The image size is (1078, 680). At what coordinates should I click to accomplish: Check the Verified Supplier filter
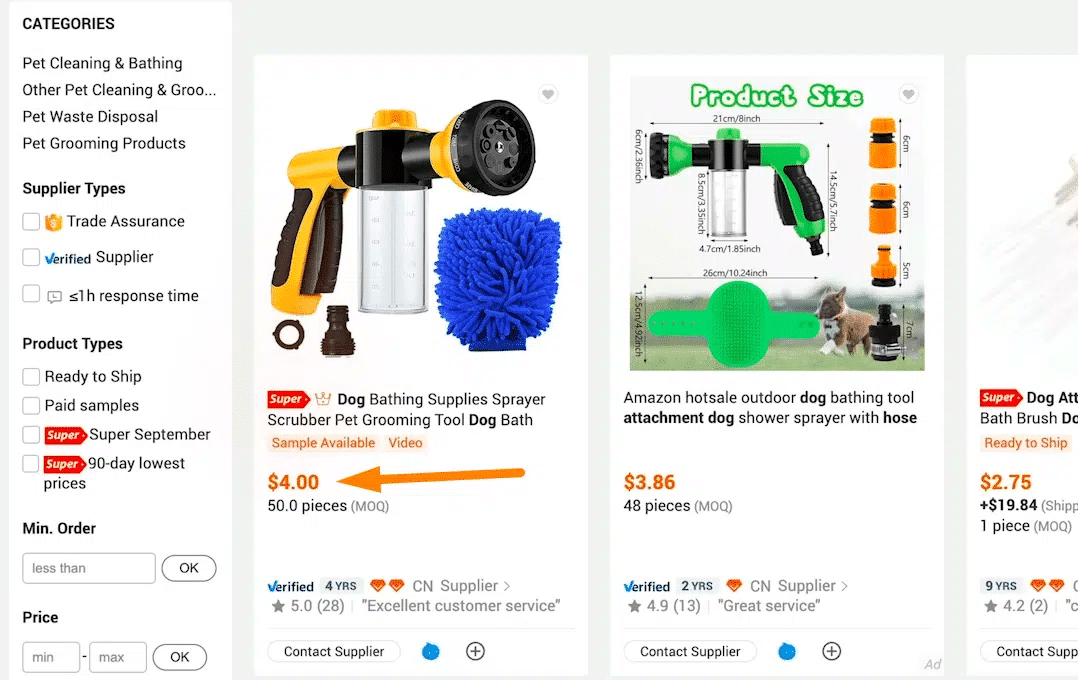[31, 257]
